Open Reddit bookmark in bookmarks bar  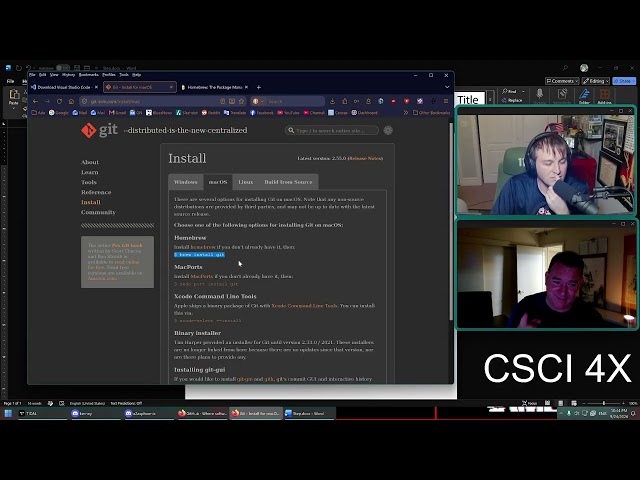pos(211,113)
